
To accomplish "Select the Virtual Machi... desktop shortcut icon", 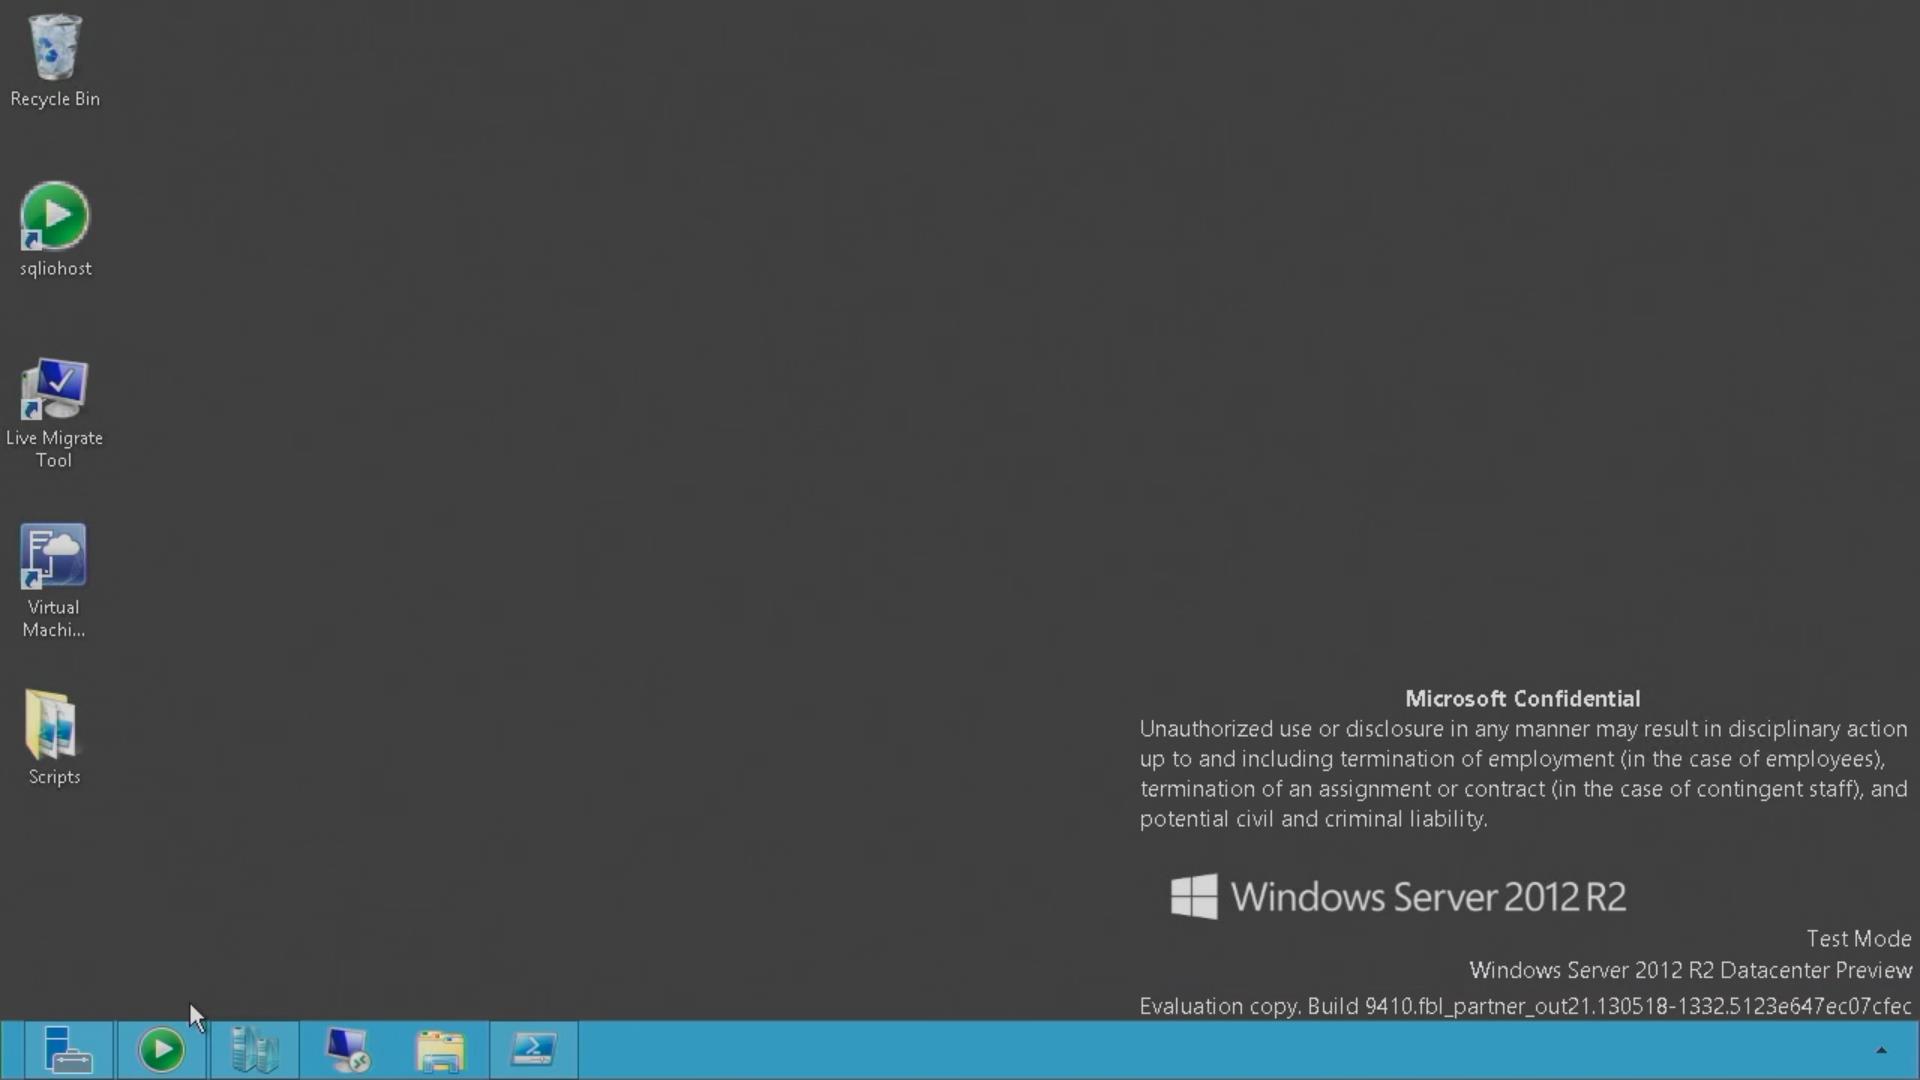I will tap(54, 556).
